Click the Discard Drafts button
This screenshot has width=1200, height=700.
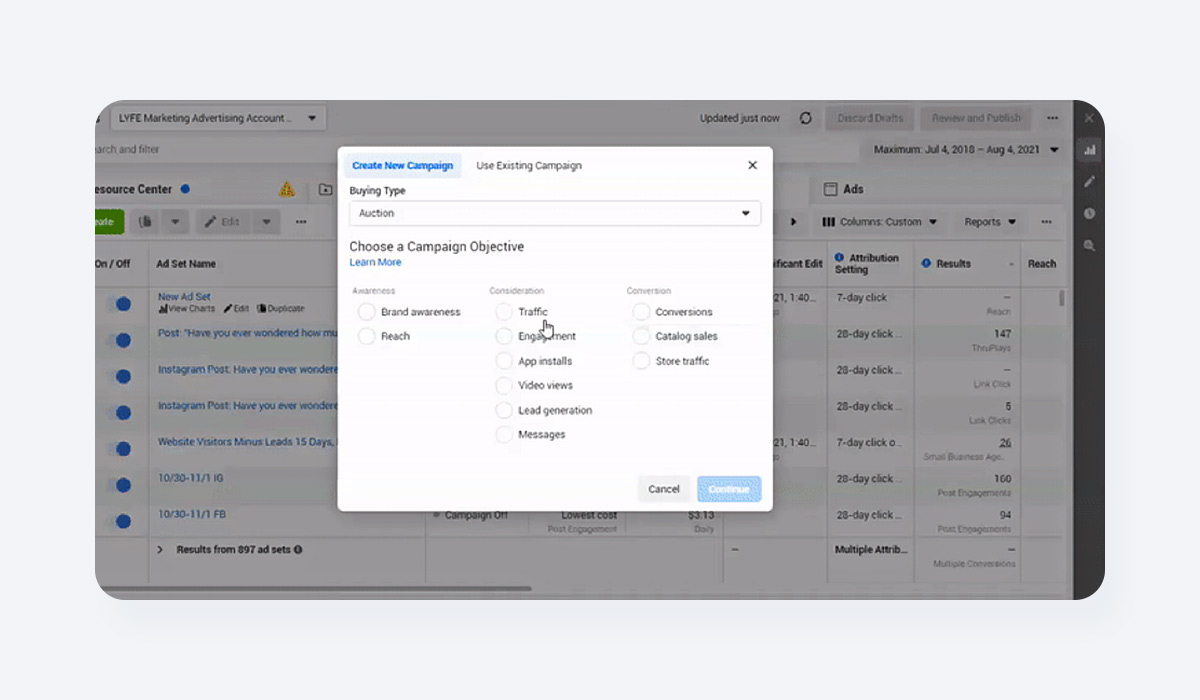pyautogui.click(x=870, y=118)
